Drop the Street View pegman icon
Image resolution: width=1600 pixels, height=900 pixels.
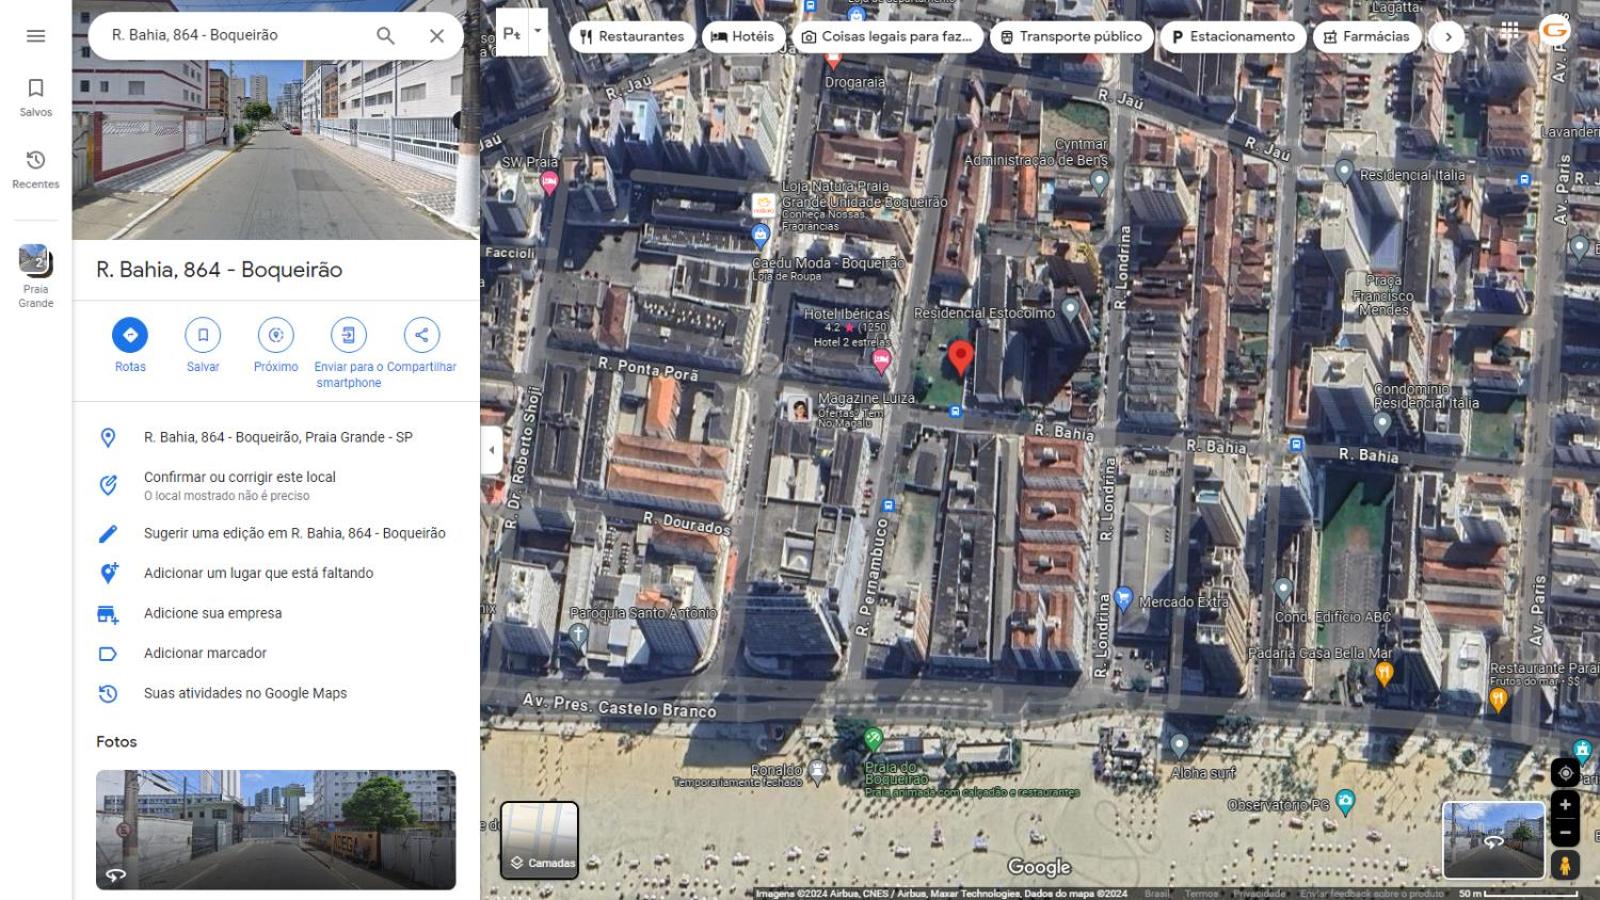(1565, 865)
